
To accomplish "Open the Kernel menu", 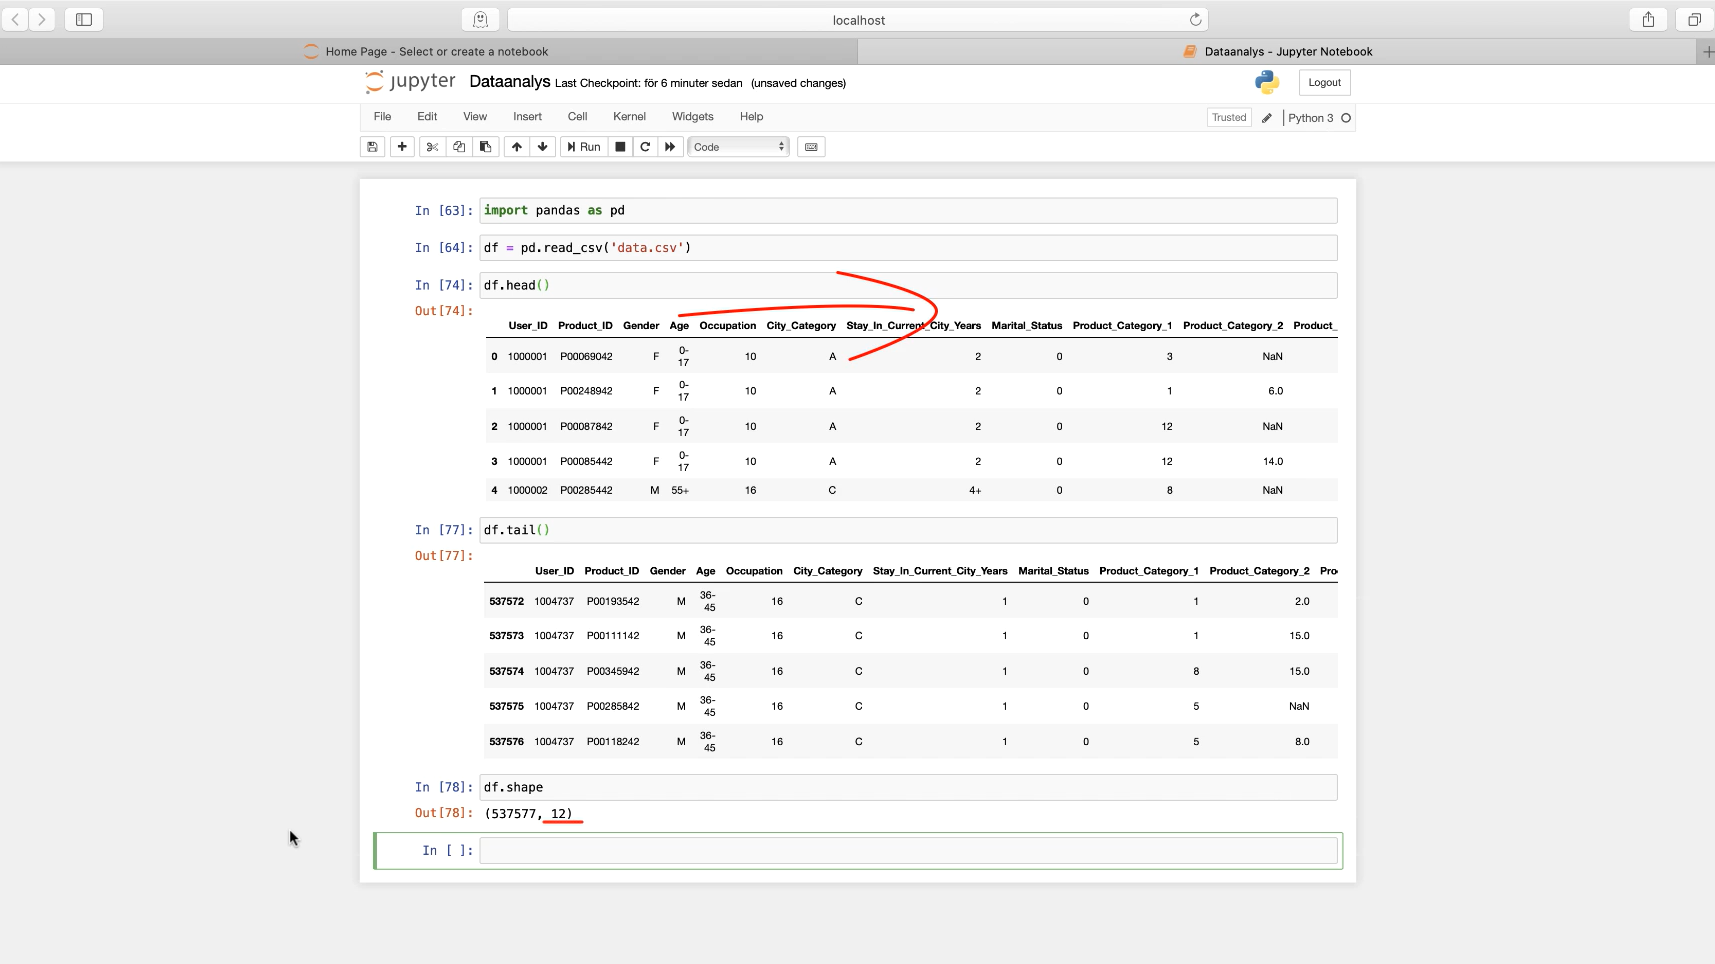I will 629,116.
